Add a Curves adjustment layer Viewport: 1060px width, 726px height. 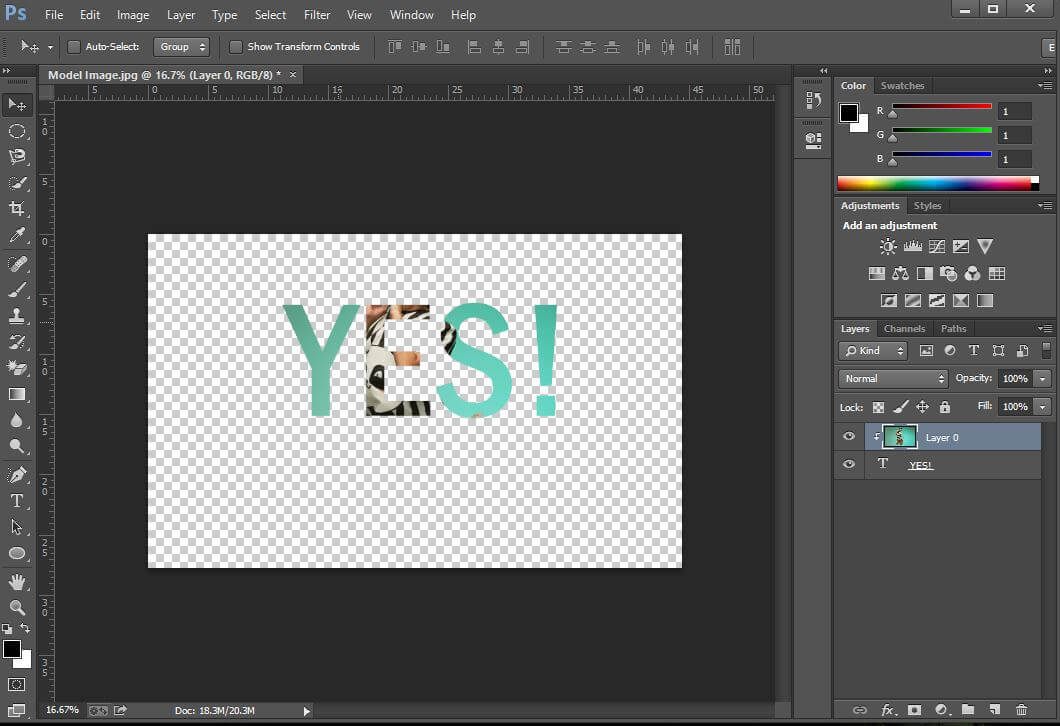click(936, 246)
